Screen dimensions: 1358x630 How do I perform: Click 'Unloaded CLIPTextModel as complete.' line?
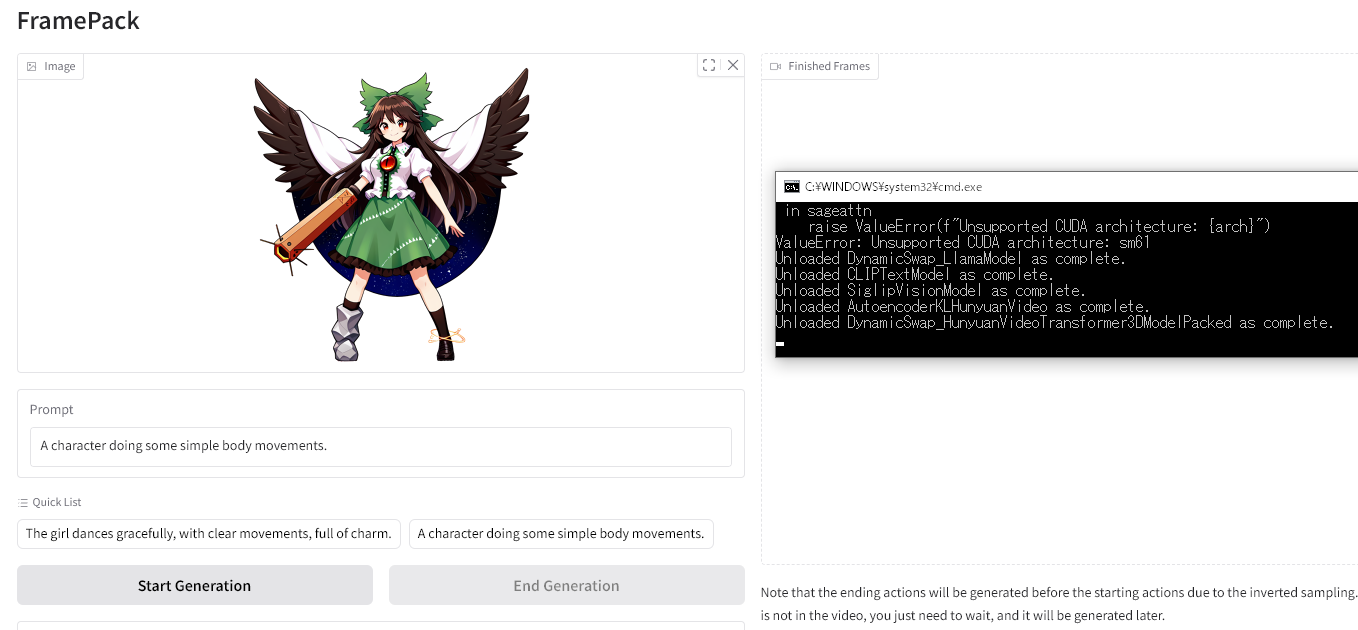point(915,274)
